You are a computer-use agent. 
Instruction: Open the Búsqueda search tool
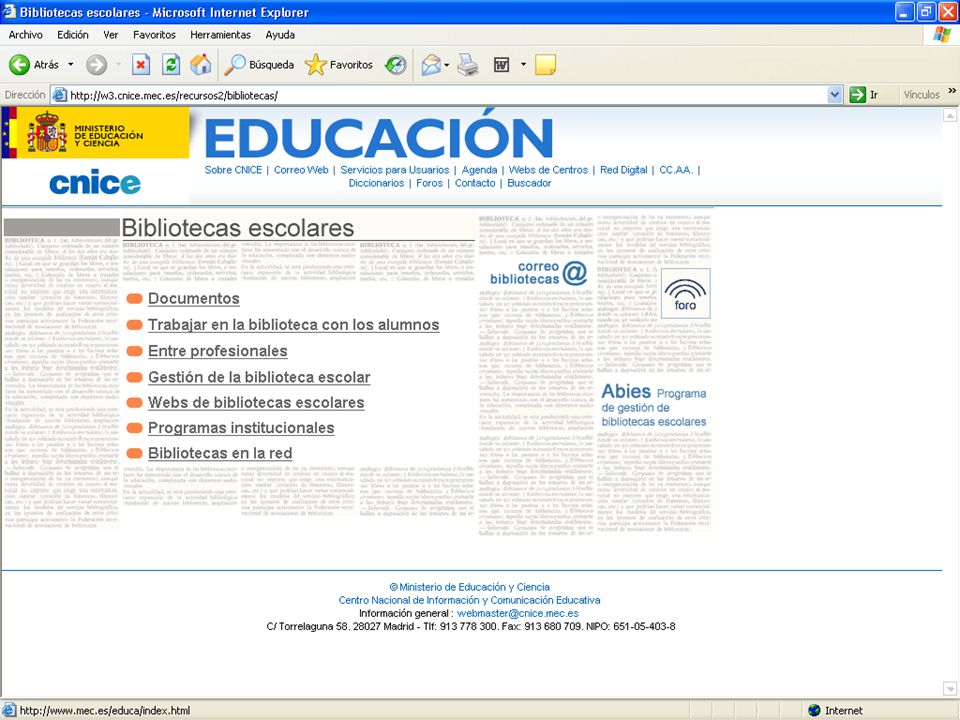pyautogui.click(x=259, y=64)
